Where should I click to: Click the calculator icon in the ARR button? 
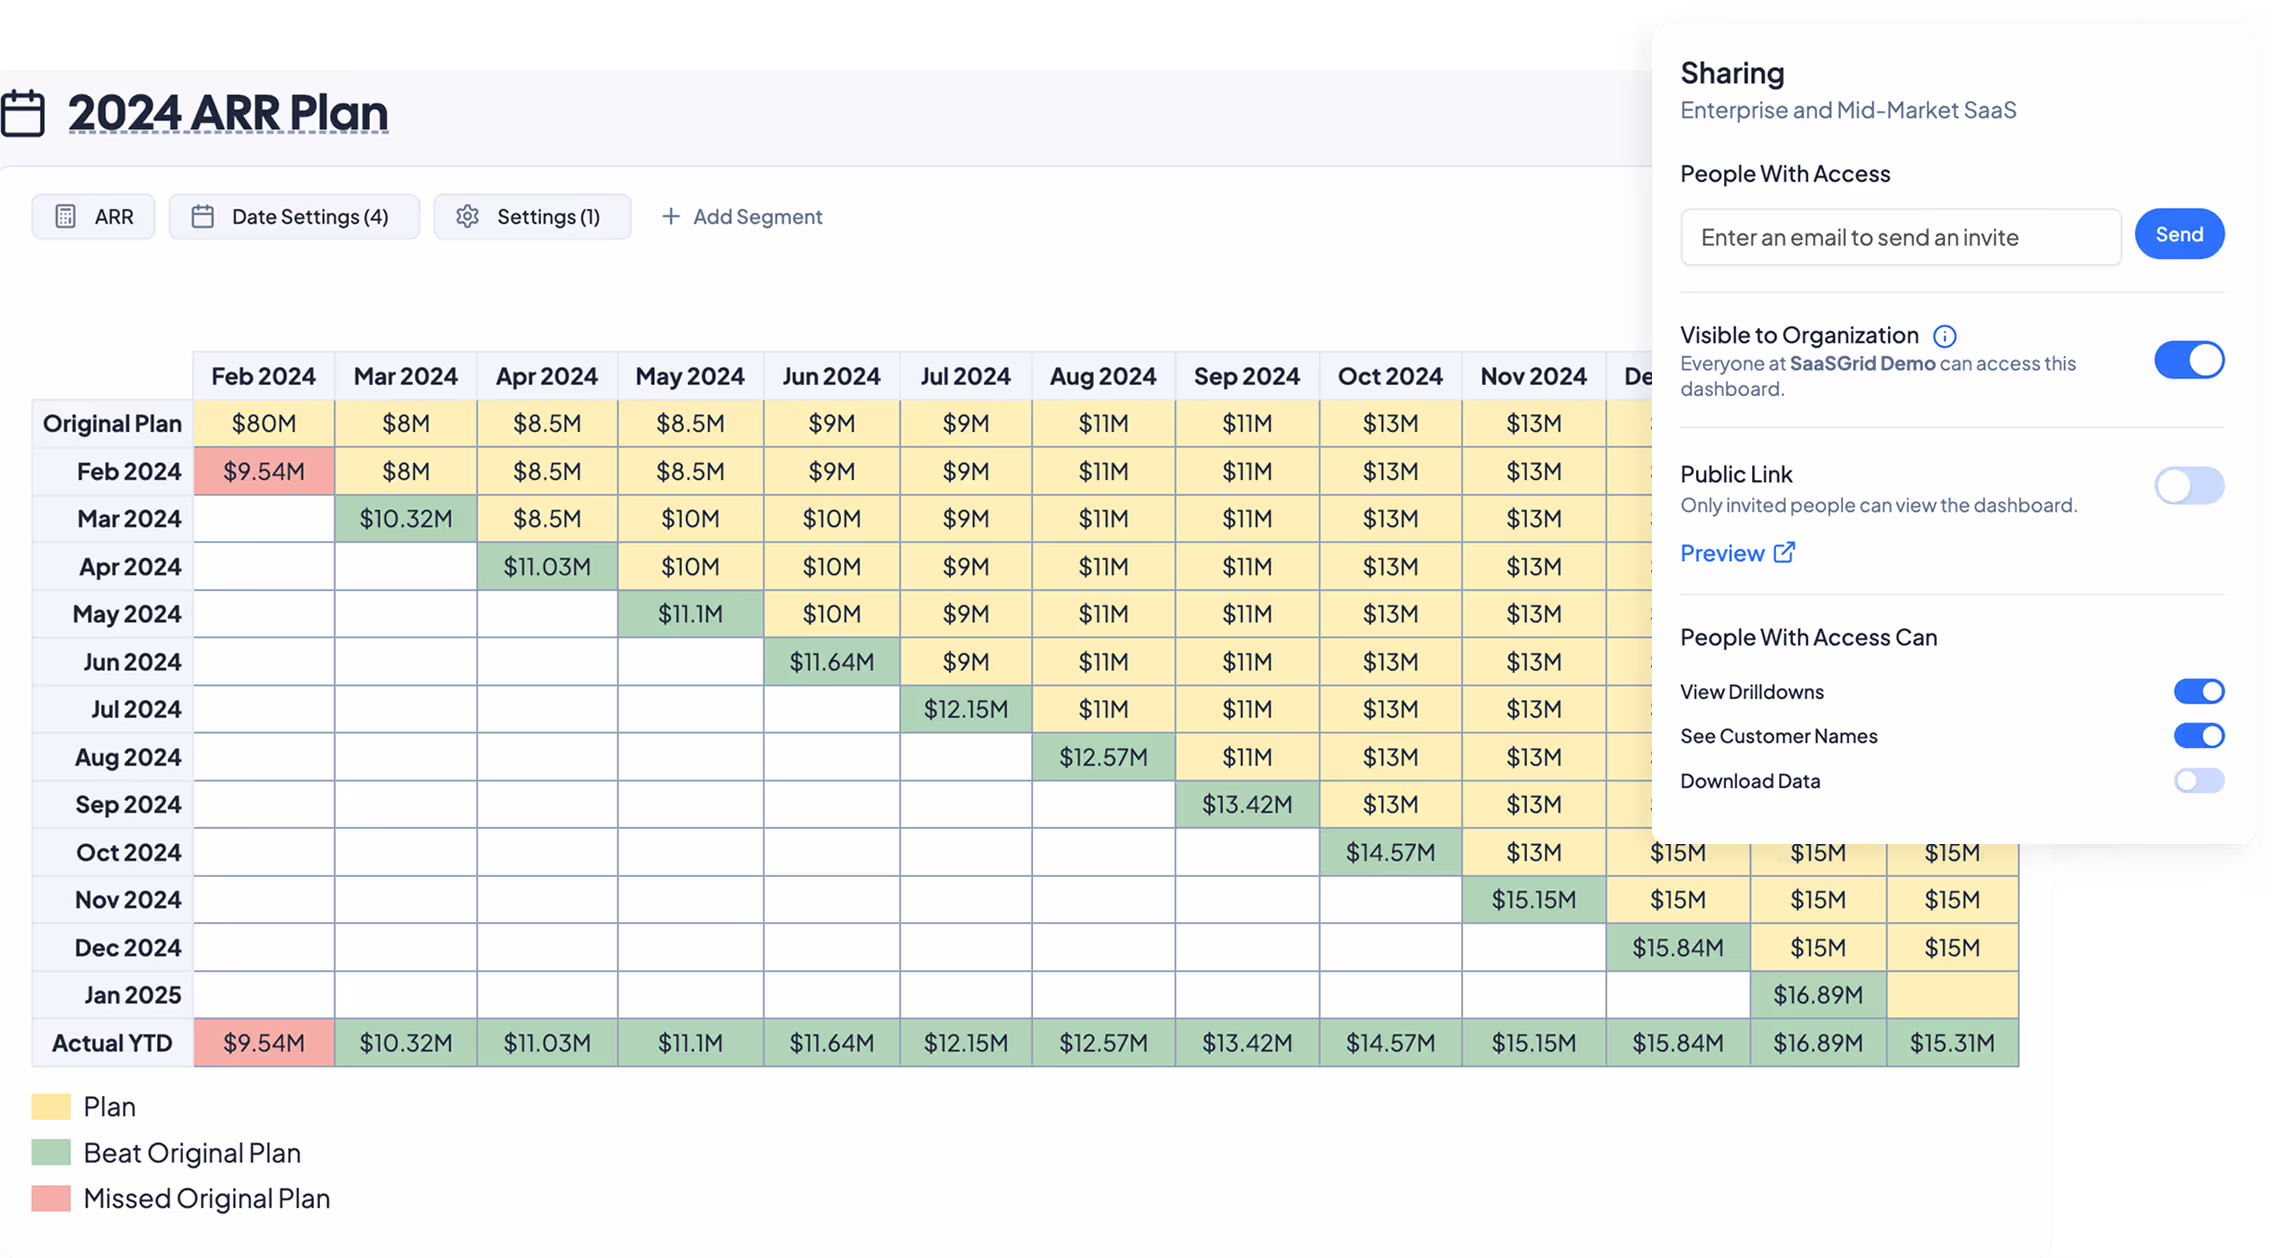65,216
